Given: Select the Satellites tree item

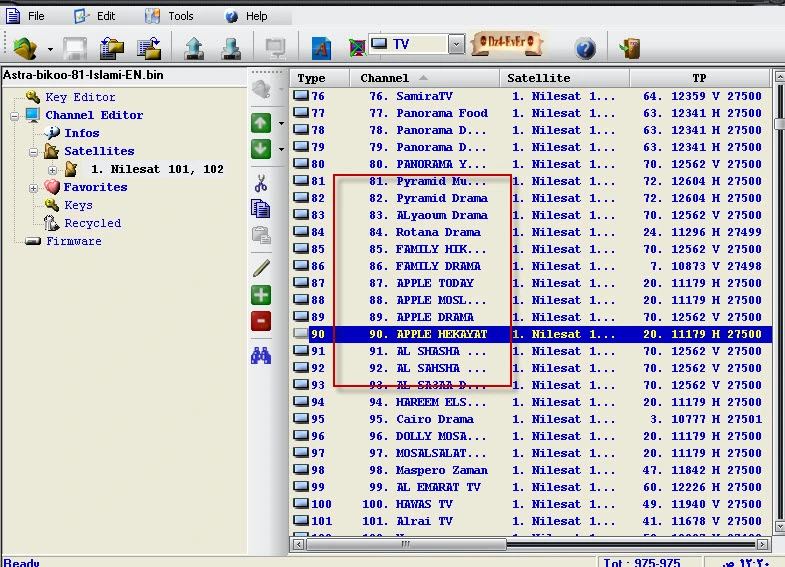Looking at the screenshot, I should (99, 151).
